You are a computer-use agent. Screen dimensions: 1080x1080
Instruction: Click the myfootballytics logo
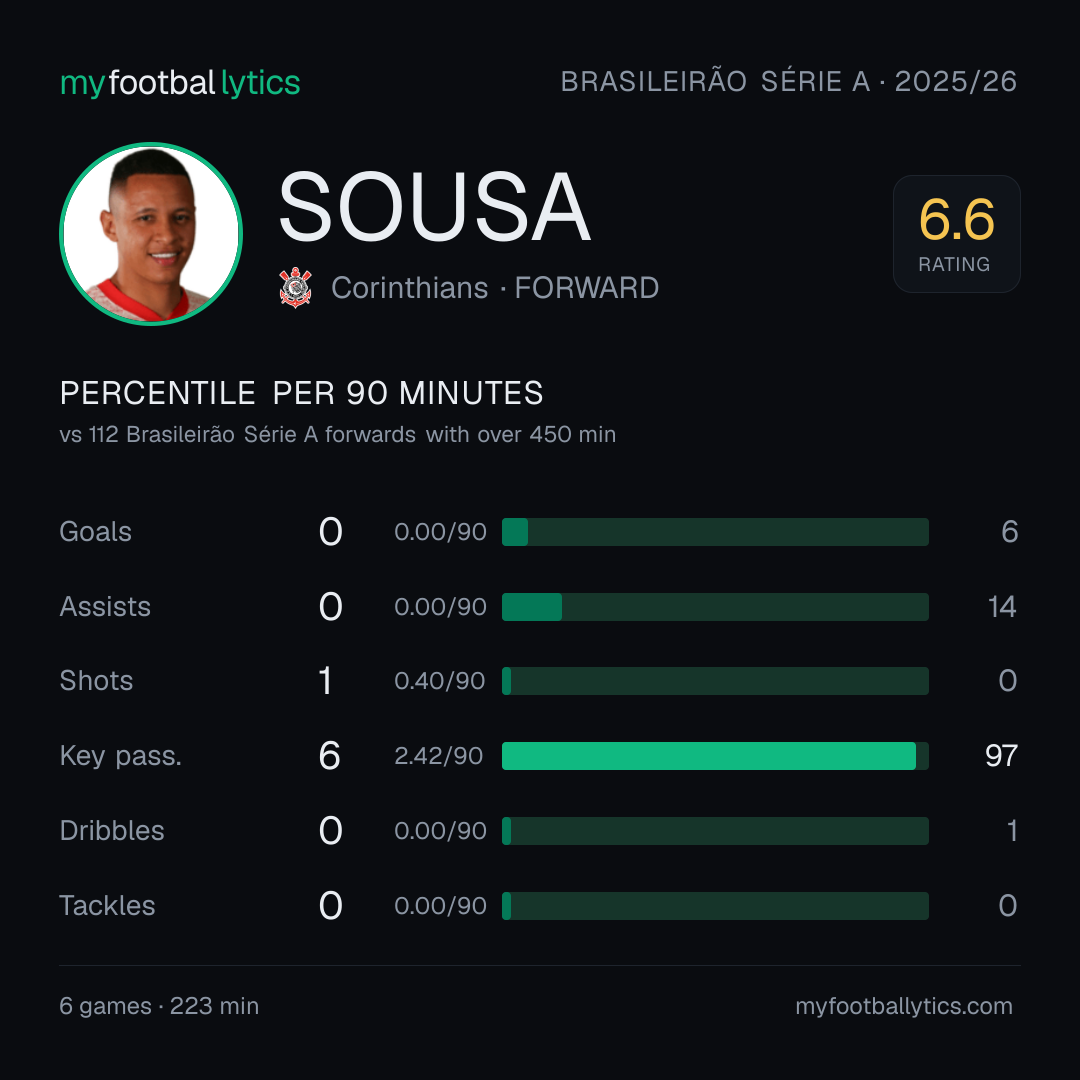[x=180, y=83]
